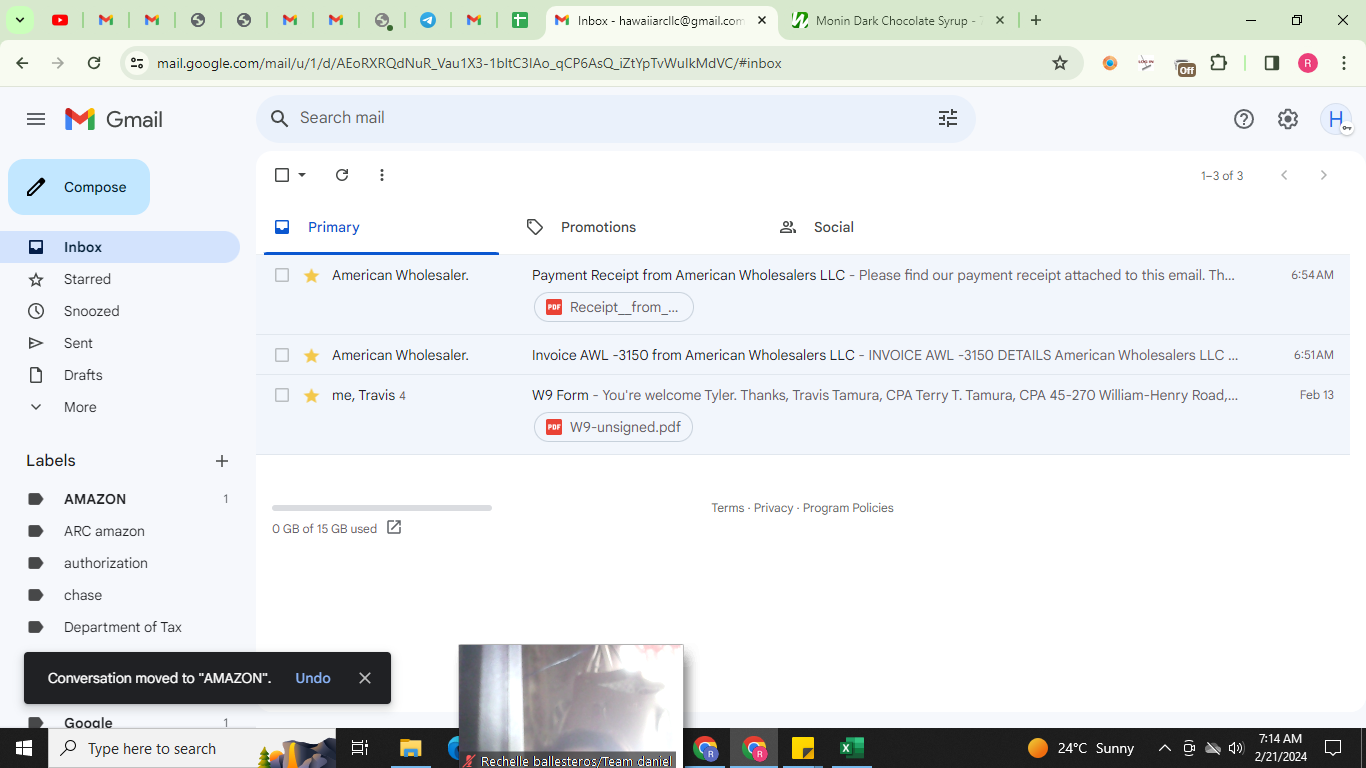The width and height of the screenshot is (1366, 768).
Task: Open a new Chrome tab
Action: 1036,20
